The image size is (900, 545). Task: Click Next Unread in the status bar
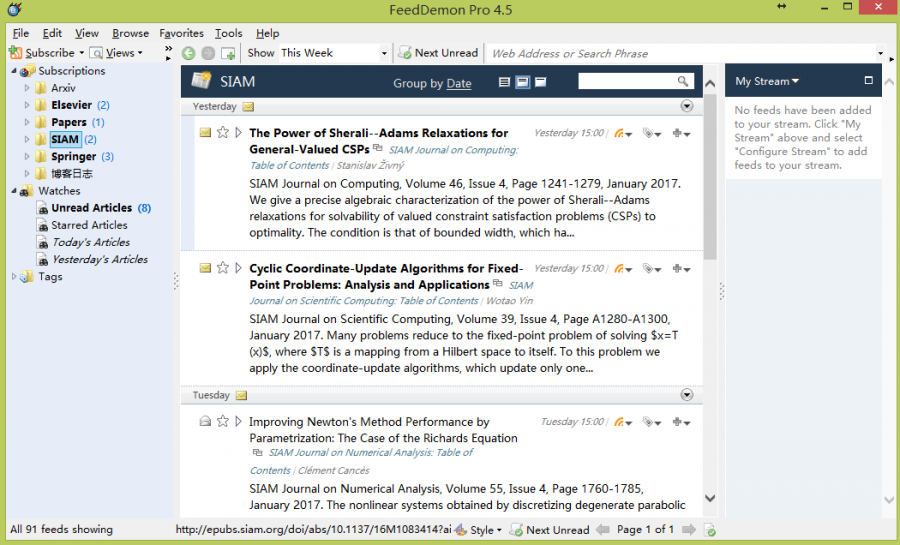coord(550,530)
